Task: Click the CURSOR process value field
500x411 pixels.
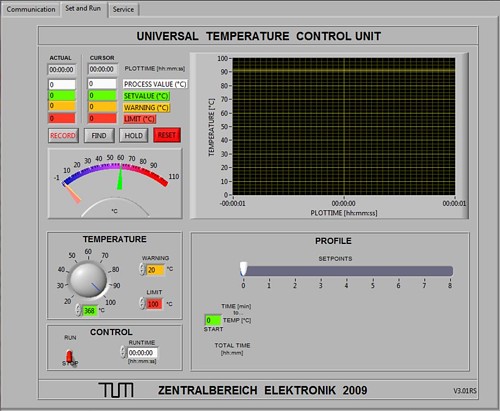Action: pyautogui.click(x=102, y=84)
